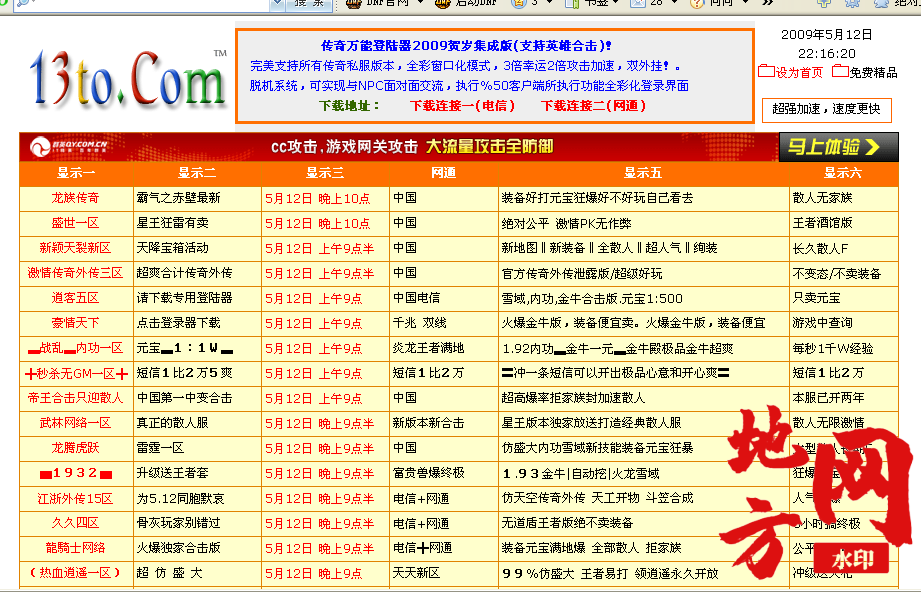This screenshot has width=921, height=592.
Task: Open the 帝王合击只迎散人 server link
Action: (75, 398)
